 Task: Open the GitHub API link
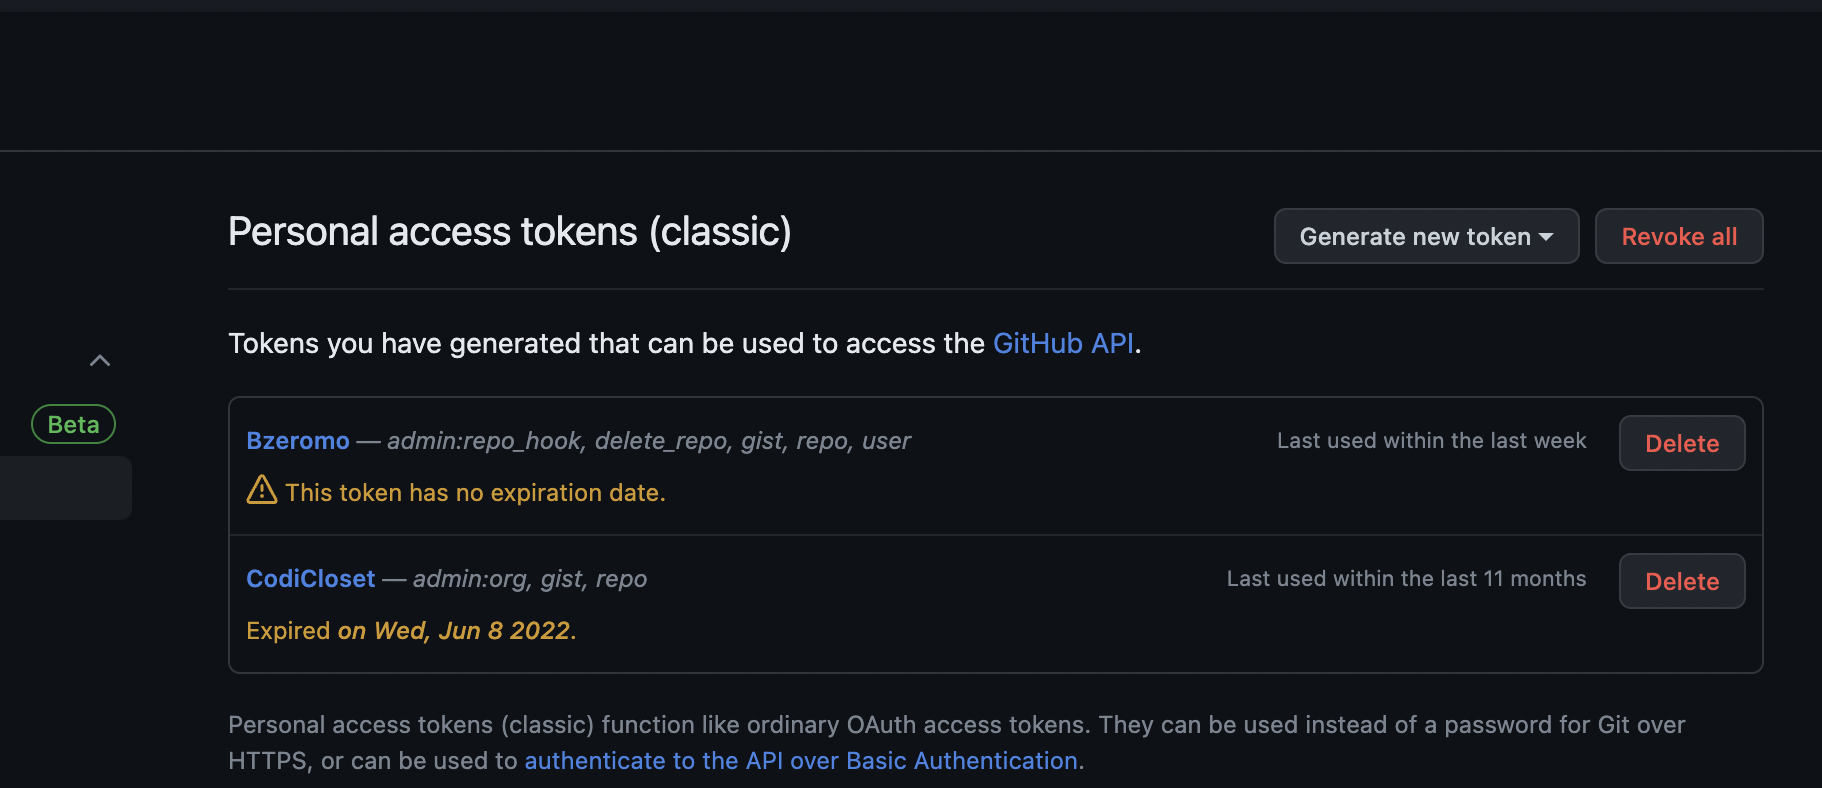click(x=1063, y=343)
